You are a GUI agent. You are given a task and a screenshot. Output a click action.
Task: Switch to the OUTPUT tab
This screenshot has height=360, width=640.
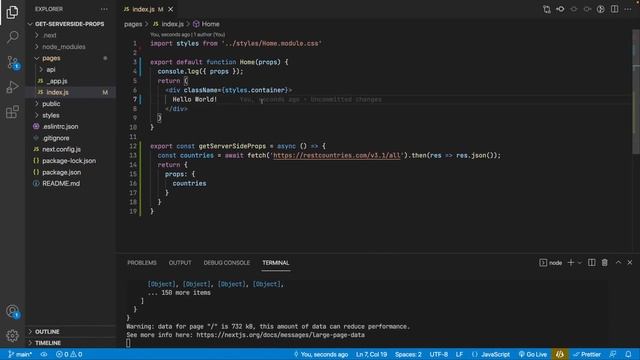click(180, 262)
